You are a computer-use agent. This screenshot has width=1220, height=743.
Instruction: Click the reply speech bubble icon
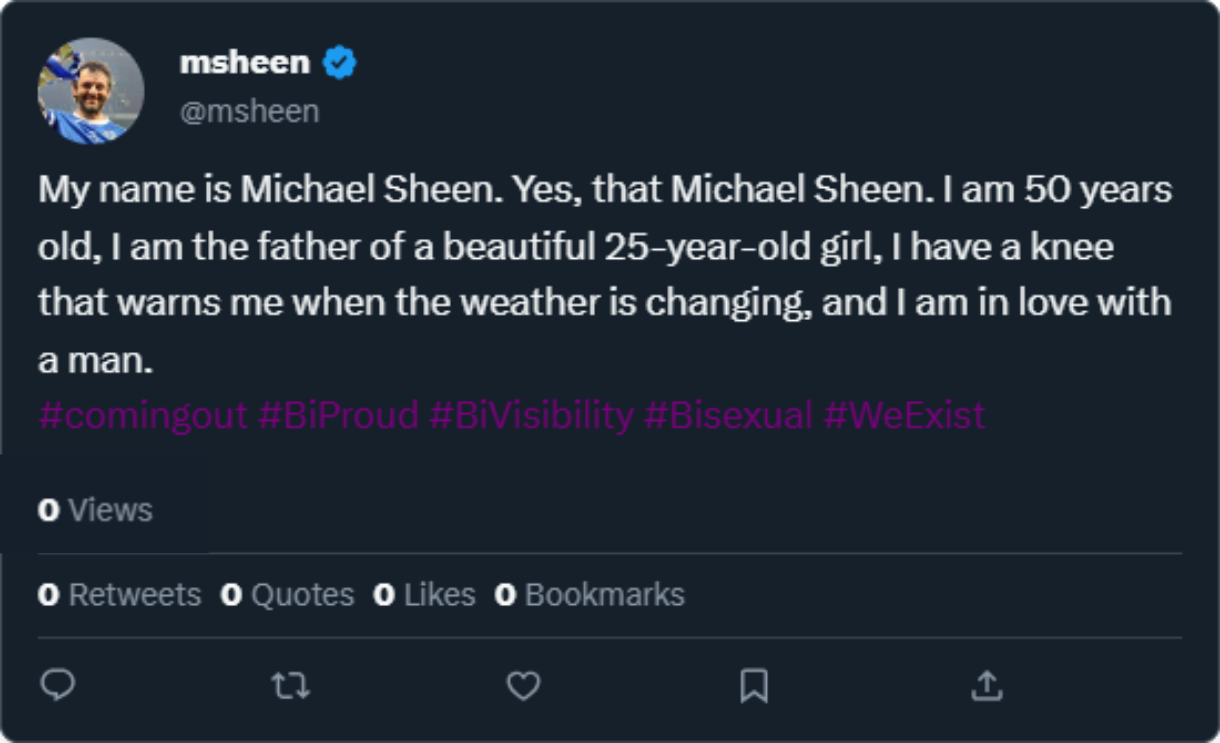[x=58, y=685]
